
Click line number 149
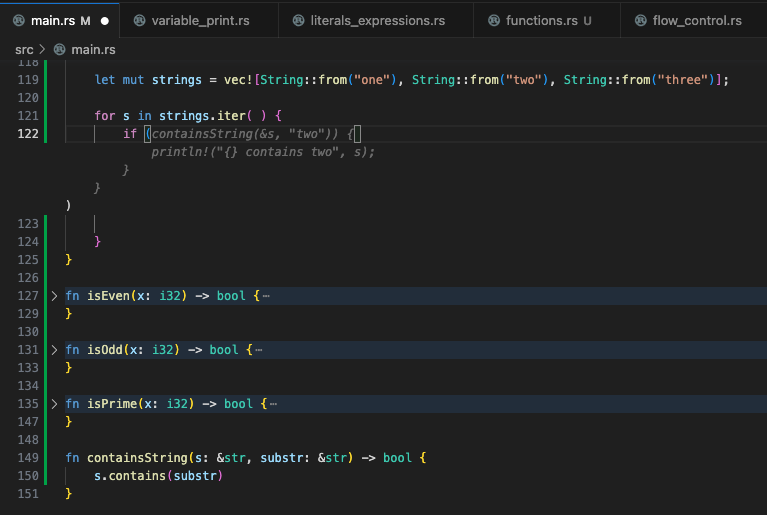pyautogui.click(x=28, y=458)
